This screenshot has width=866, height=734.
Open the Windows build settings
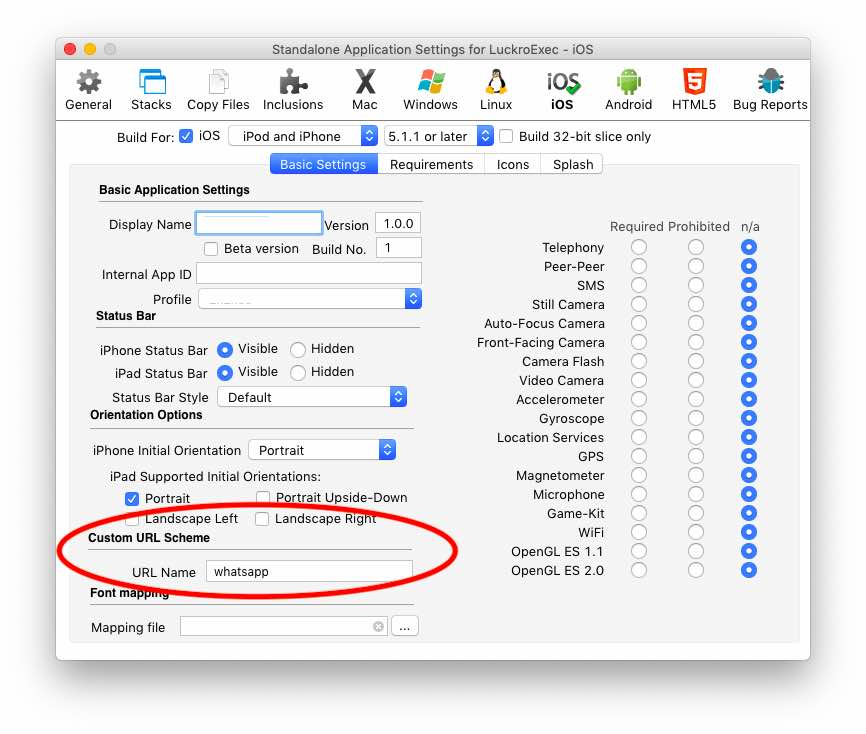tap(430, 89)
